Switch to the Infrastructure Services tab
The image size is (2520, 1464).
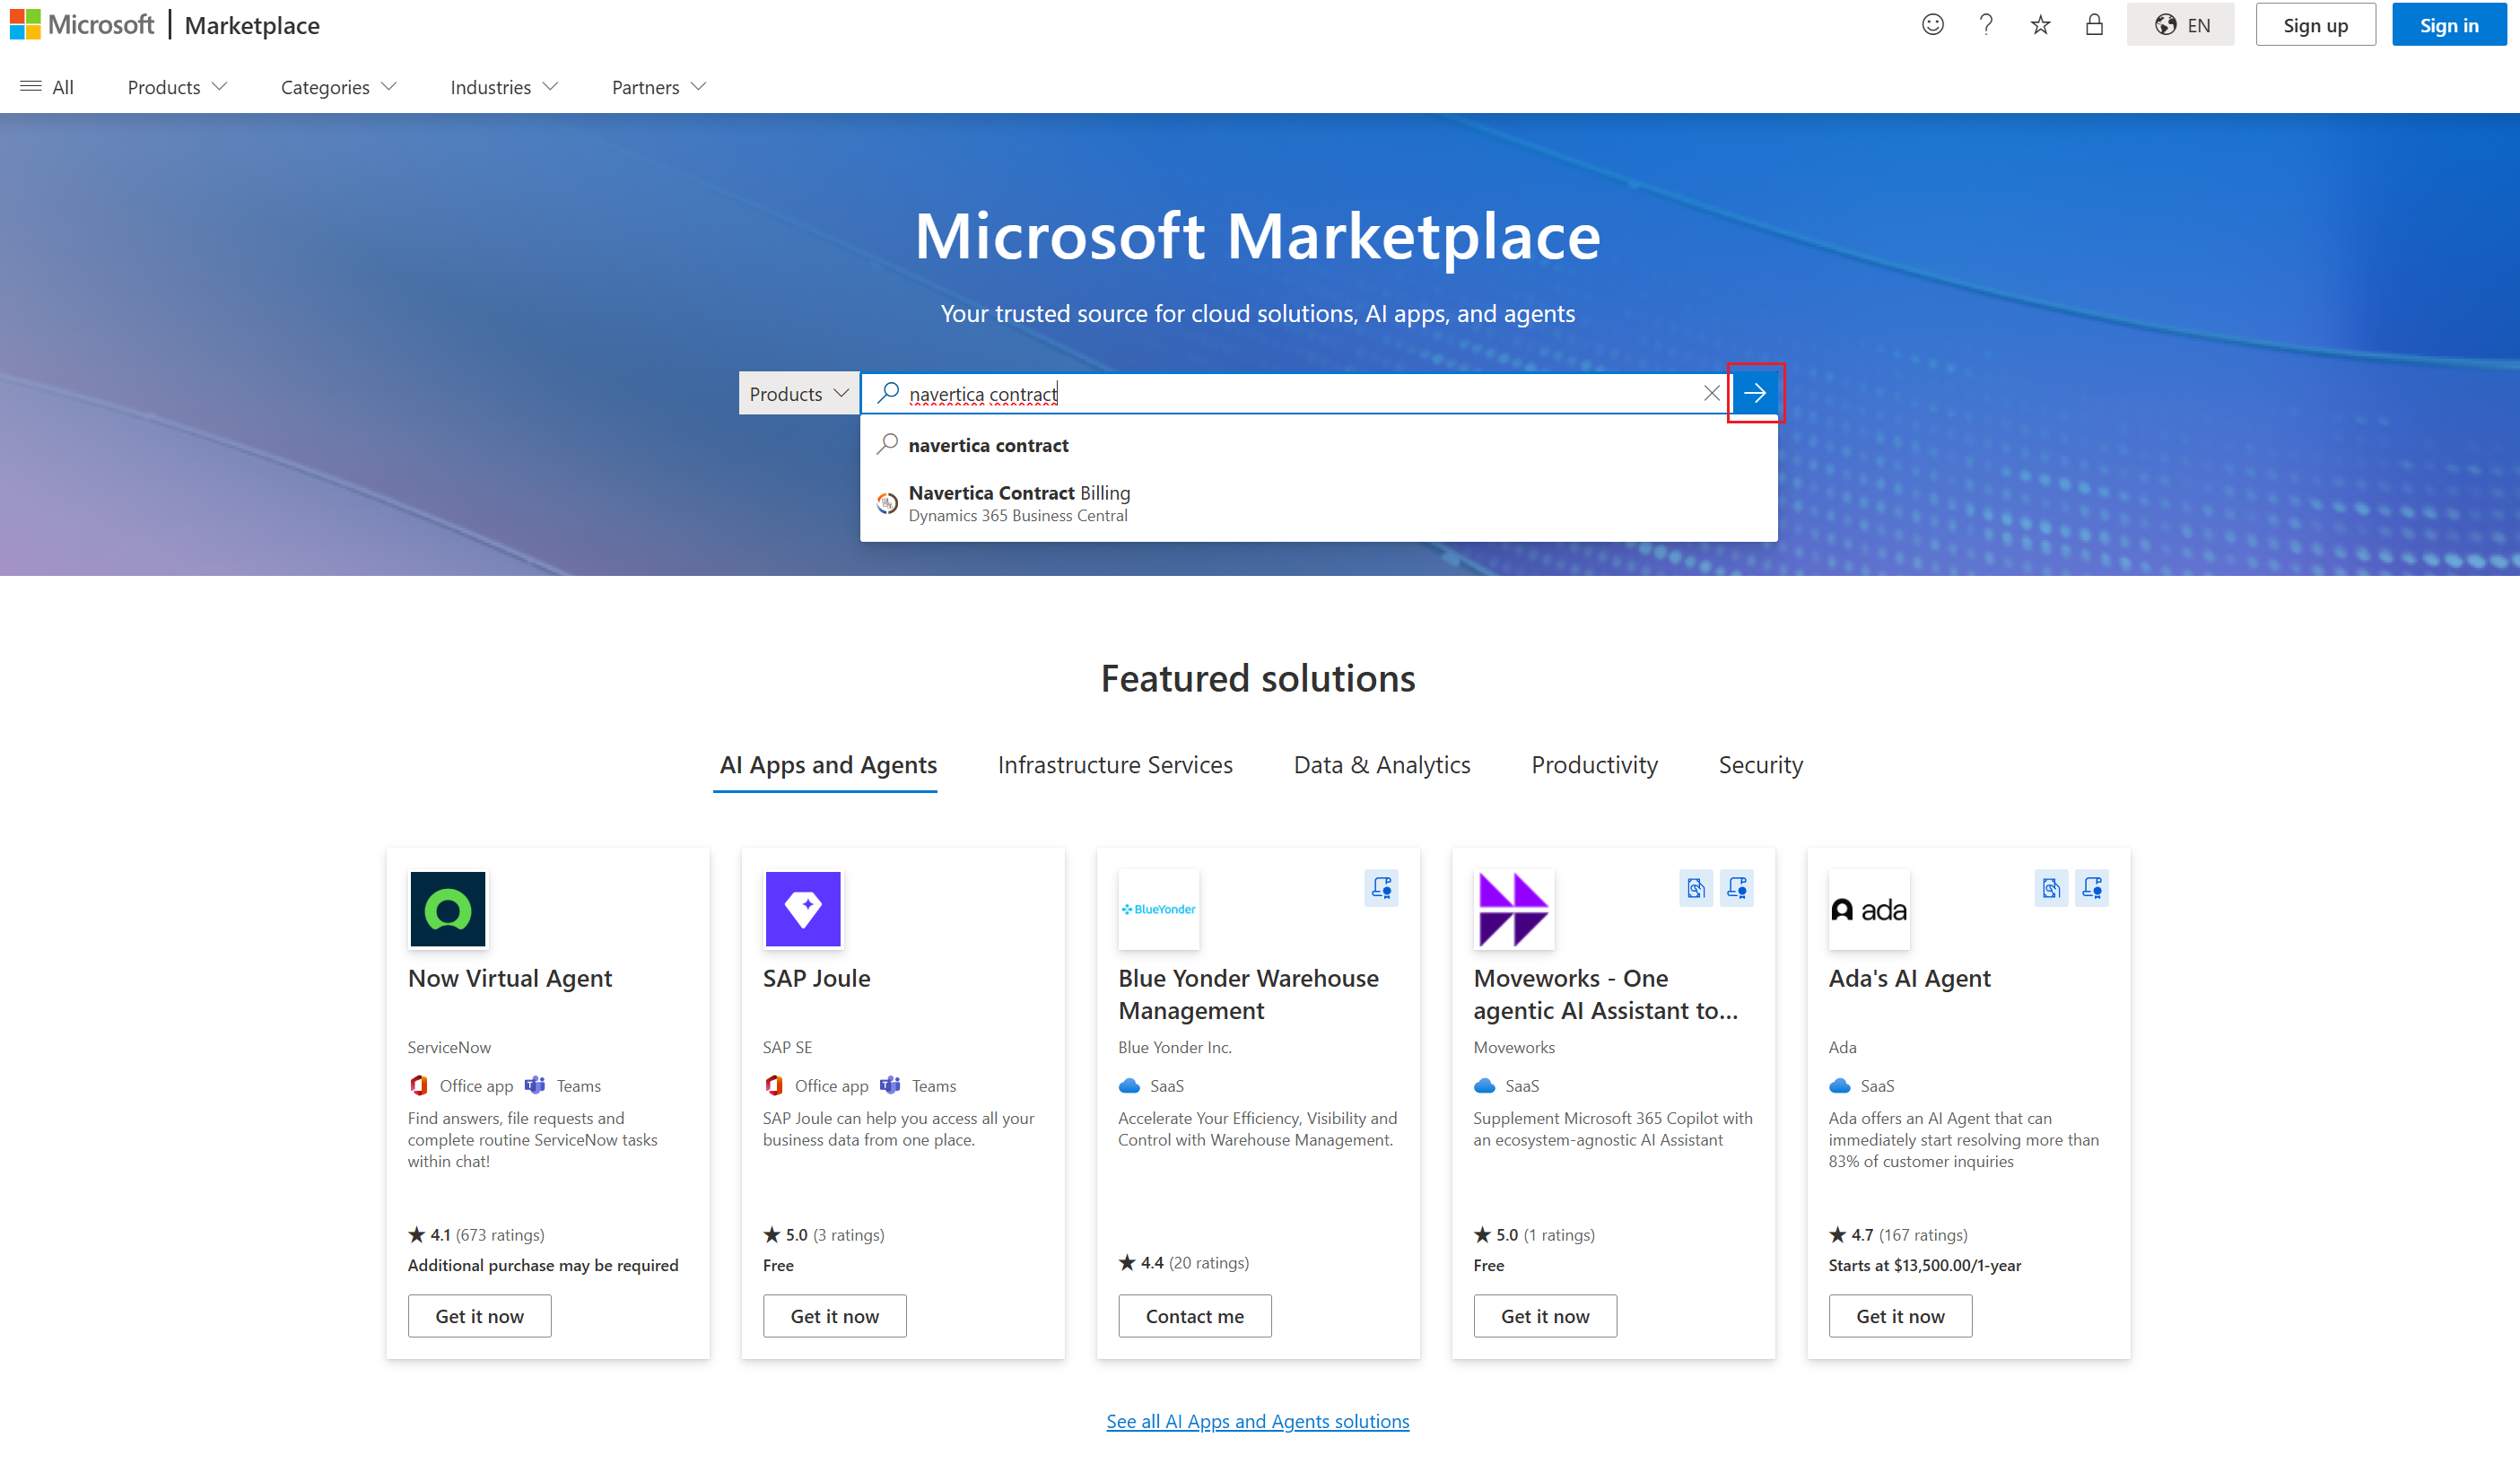[1115, 765]
